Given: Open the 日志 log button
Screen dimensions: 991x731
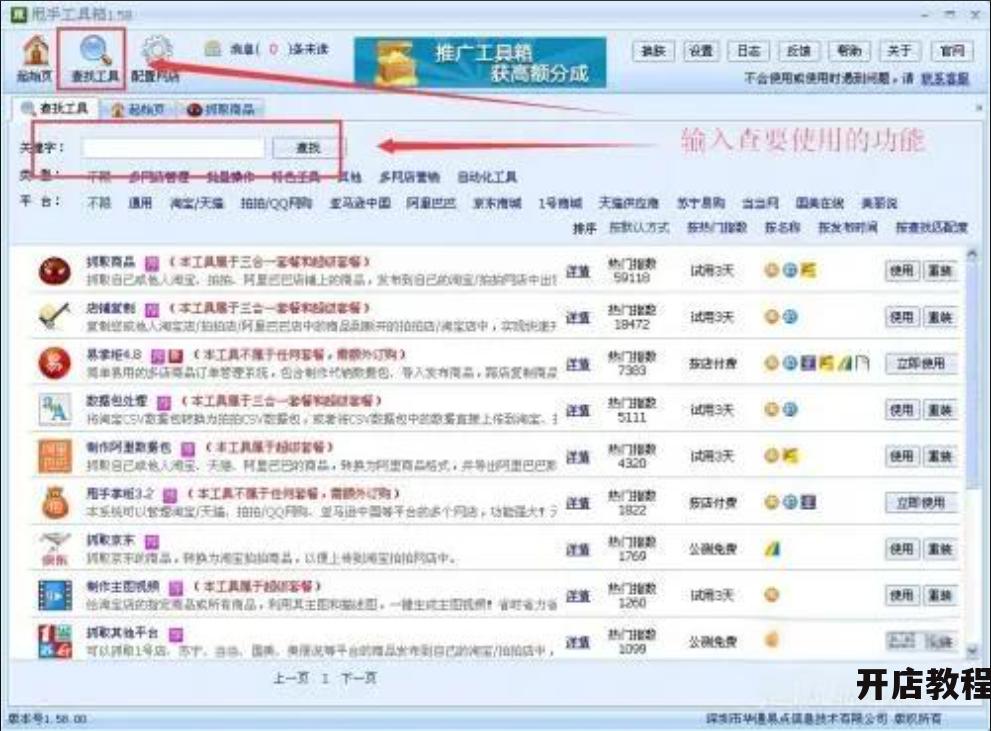Looking at the screenshot, I should (749, 51).
